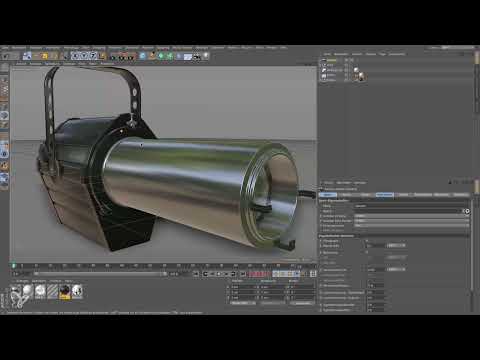Click the play button in timeline controls
Screen dimensions: 480x360
[219, 274]
